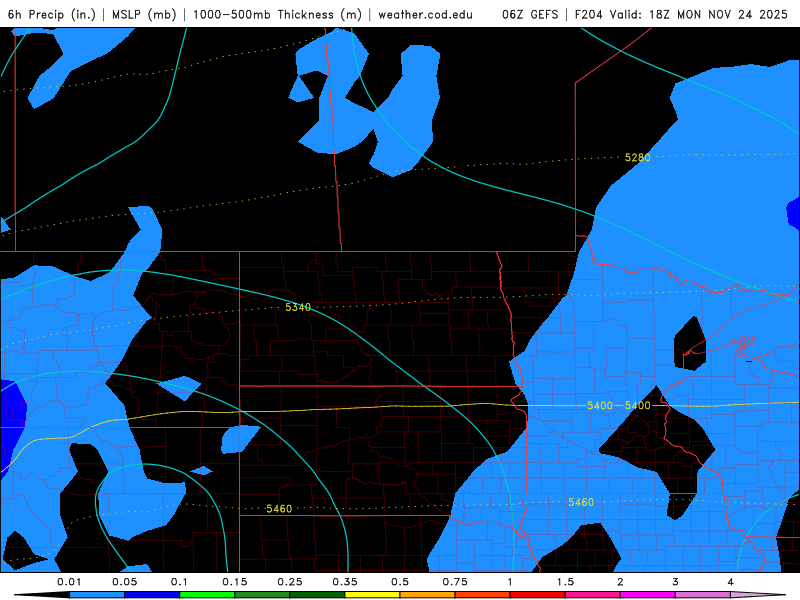Click the '6h Precip (in.)' title text
Screen dimensions: 800x600
(52, 14)
